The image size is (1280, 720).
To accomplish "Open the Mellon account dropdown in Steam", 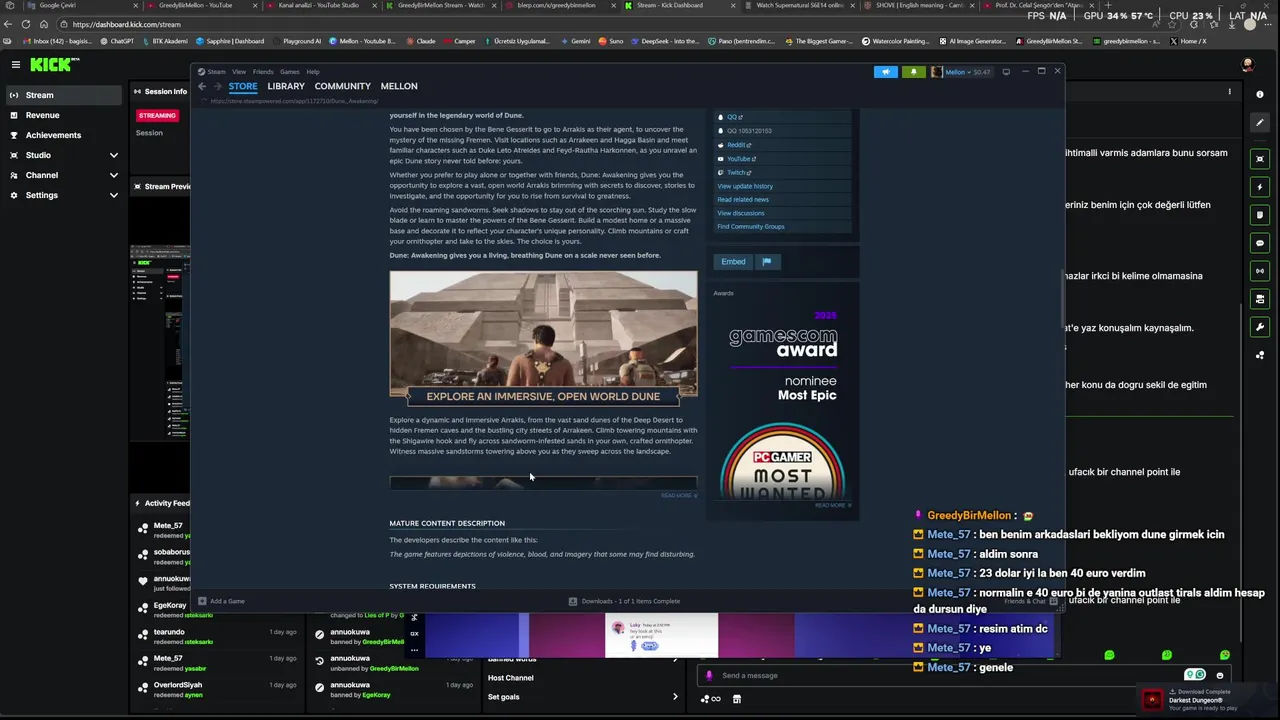I will (961, 72).
